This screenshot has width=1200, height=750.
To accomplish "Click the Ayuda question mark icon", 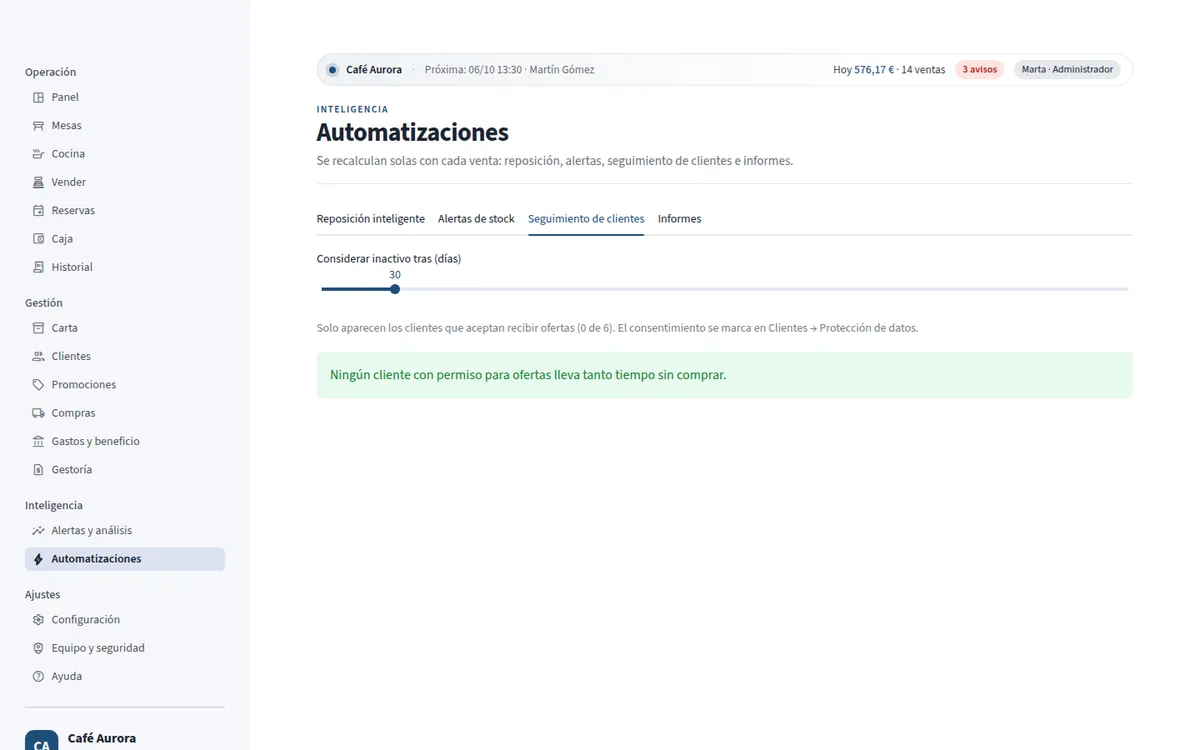I will click(38, 677).
